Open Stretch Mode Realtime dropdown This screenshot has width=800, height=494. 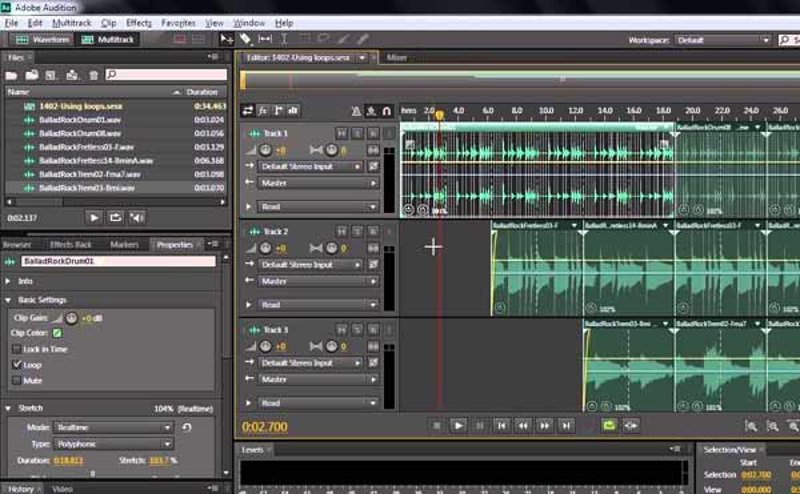113,427
